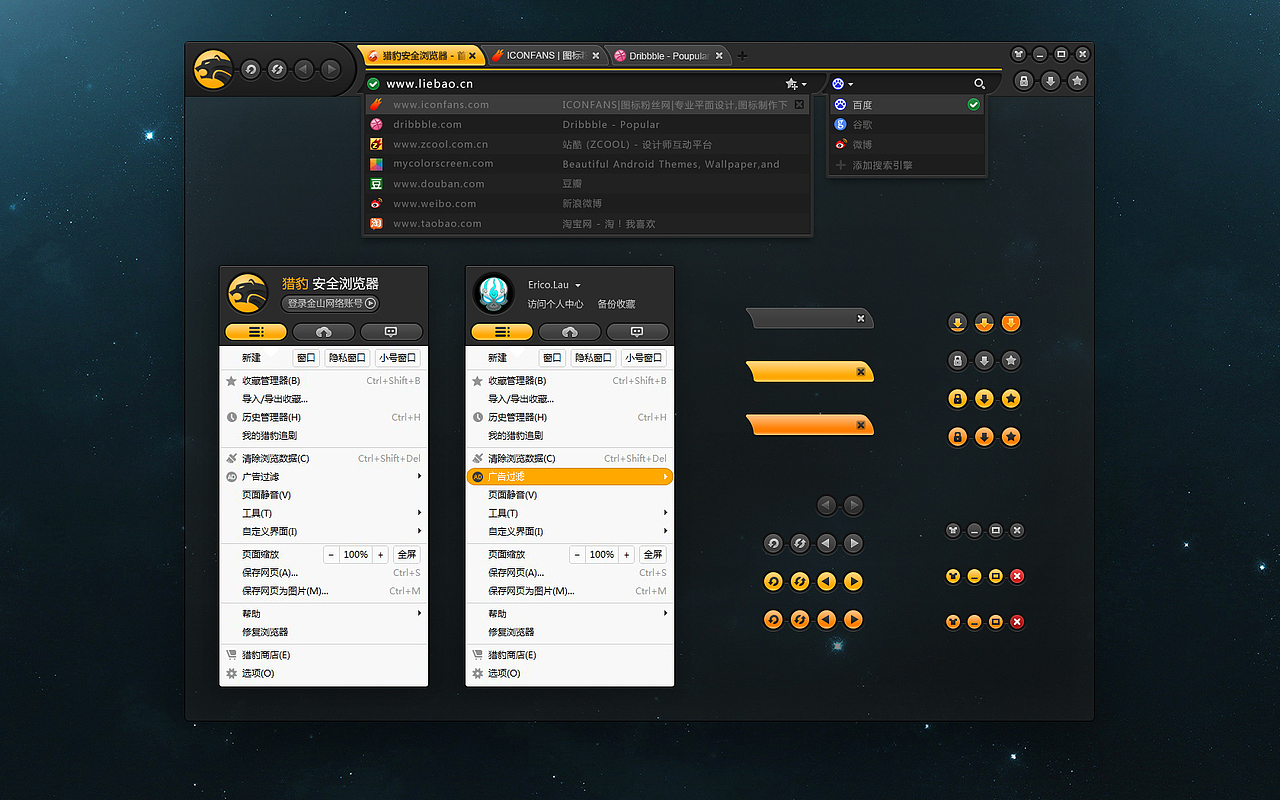
Task: Click the magnifier icon in the search box
Action: point(979,84)
